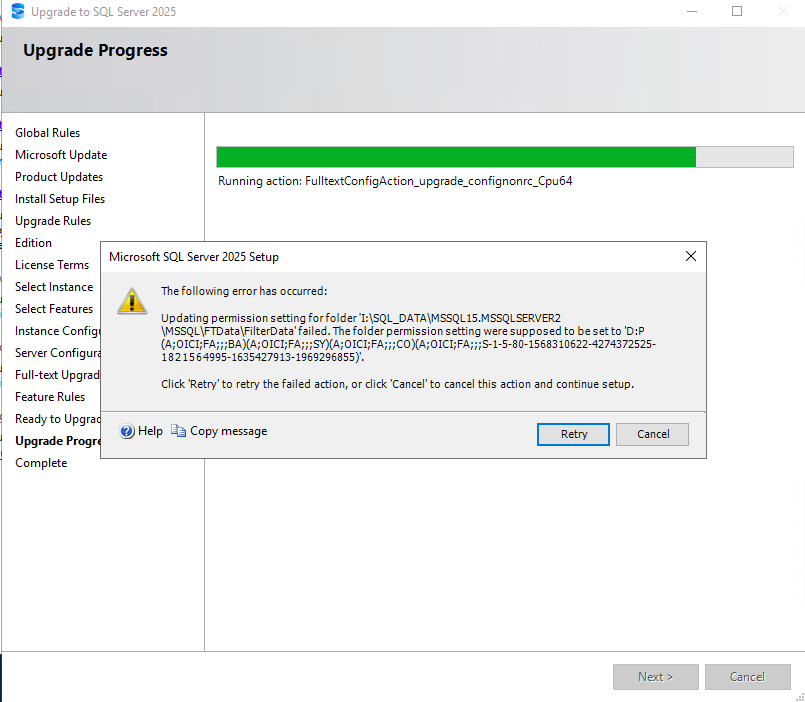Click the Cancel button of upgrade wizard

pyautogui.click(x=747, y=677)
